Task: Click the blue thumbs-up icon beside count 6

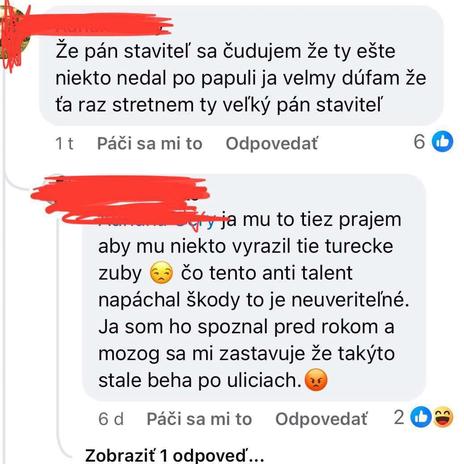Action: (442, 141)
